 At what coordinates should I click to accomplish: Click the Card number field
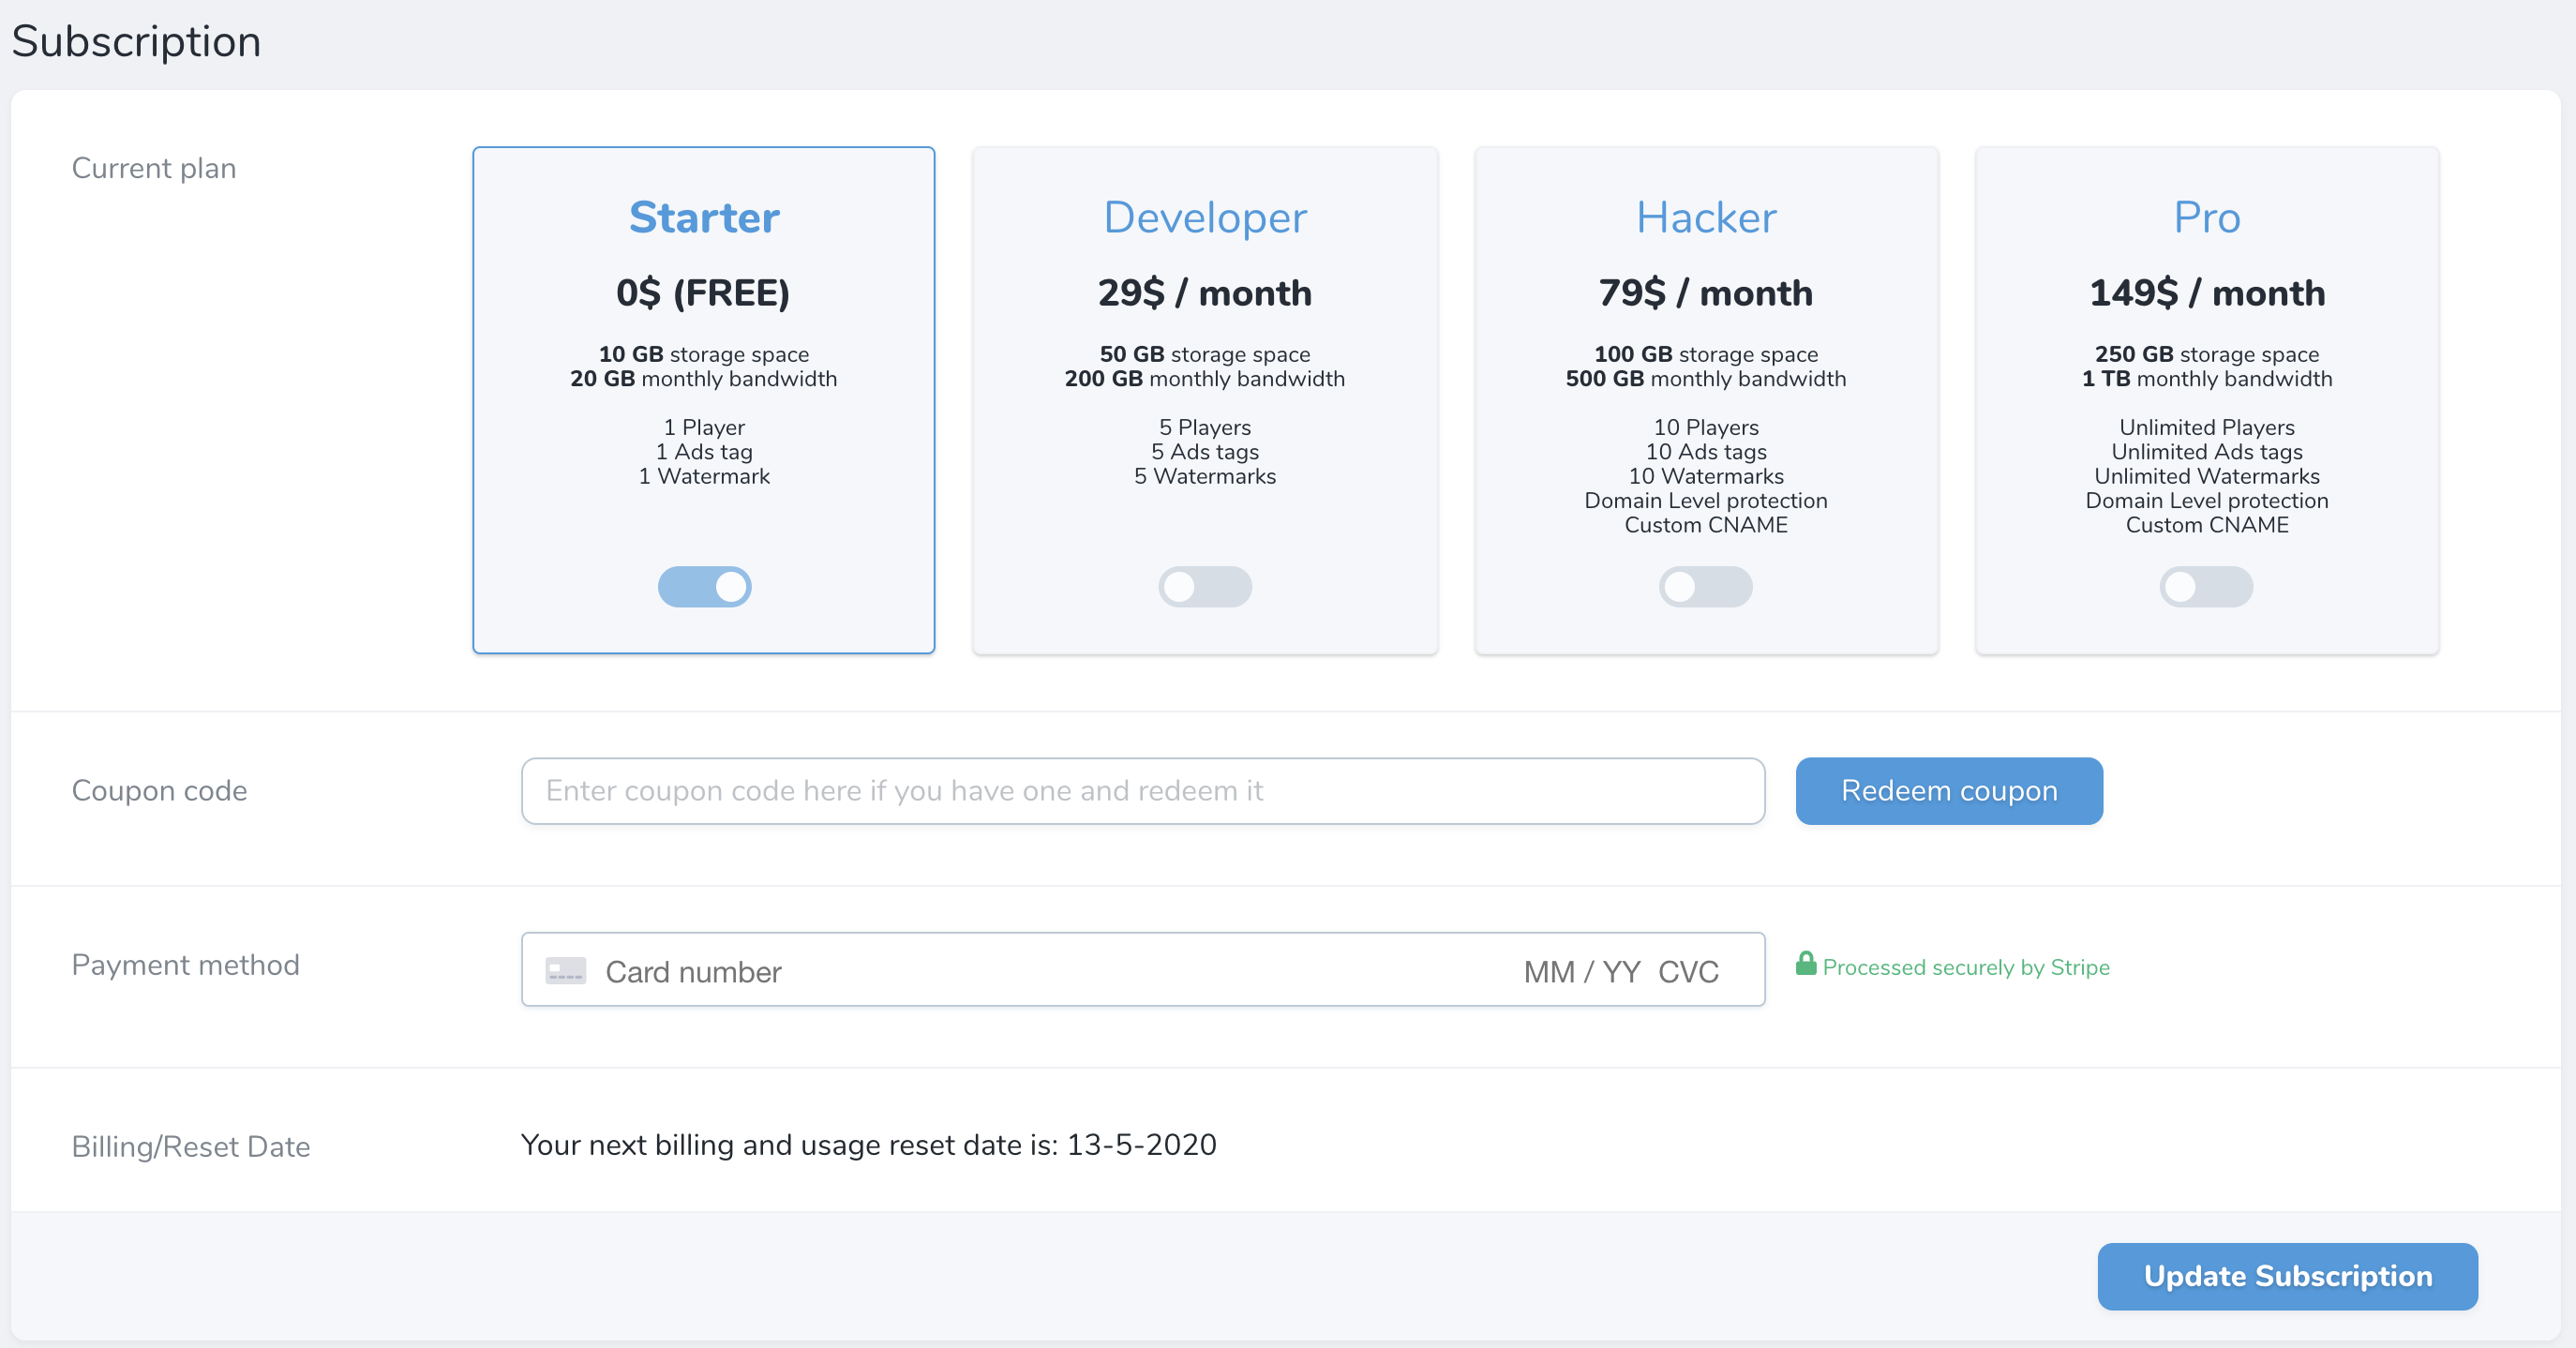[693, 971]
